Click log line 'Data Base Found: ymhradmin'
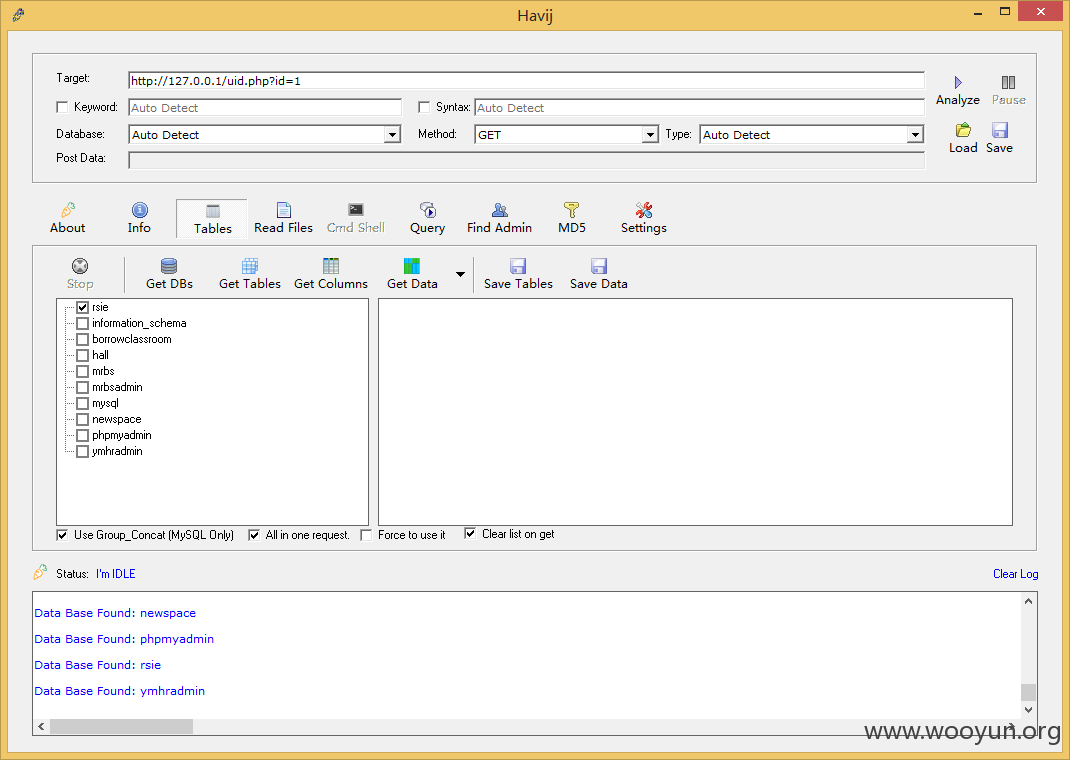Viewport: 1070px width, 760px height. tap(119, 690)
